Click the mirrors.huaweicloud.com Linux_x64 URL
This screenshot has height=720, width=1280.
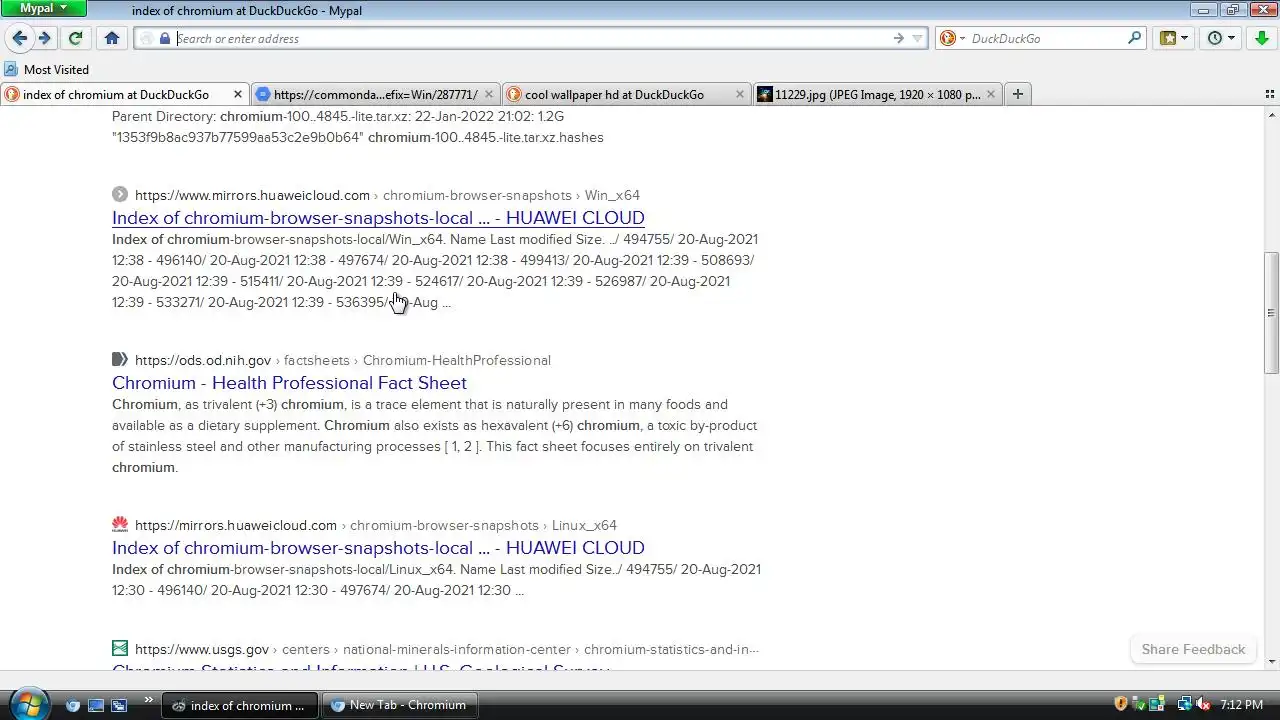click(x=376, y=525)
